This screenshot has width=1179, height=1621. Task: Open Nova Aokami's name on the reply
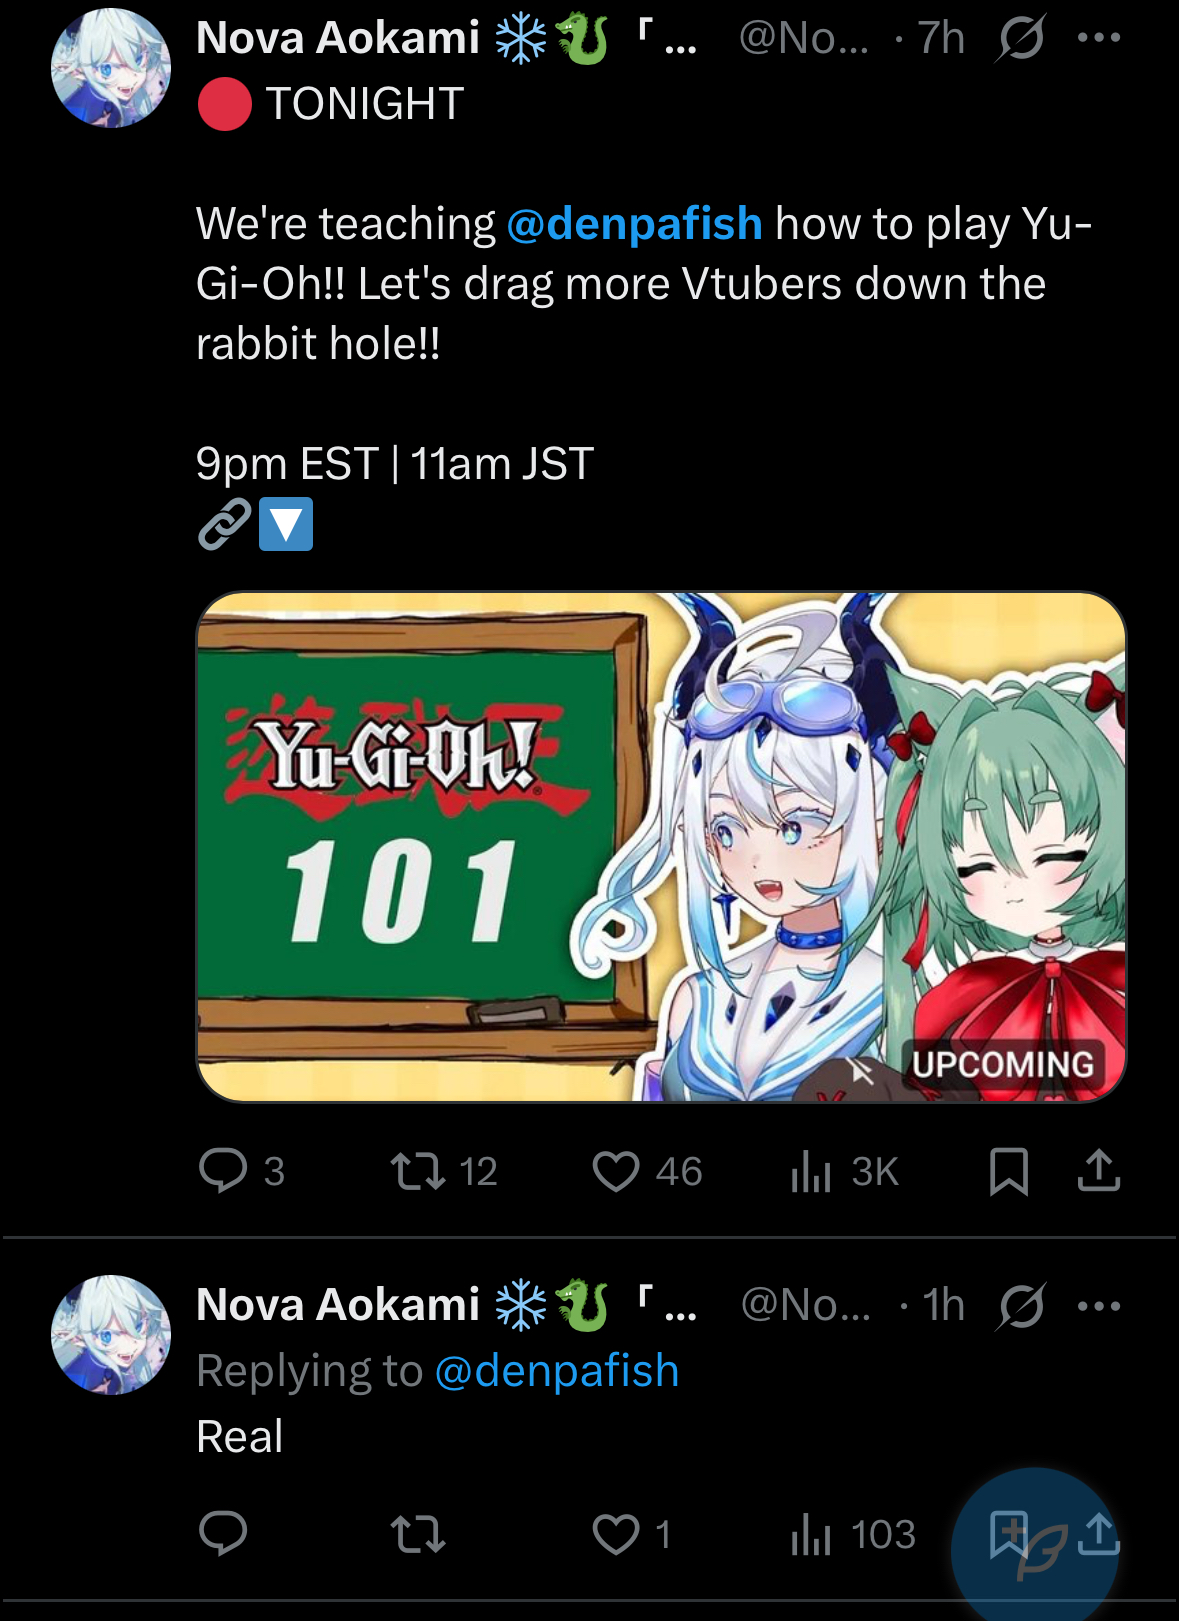pos(338,1304)
